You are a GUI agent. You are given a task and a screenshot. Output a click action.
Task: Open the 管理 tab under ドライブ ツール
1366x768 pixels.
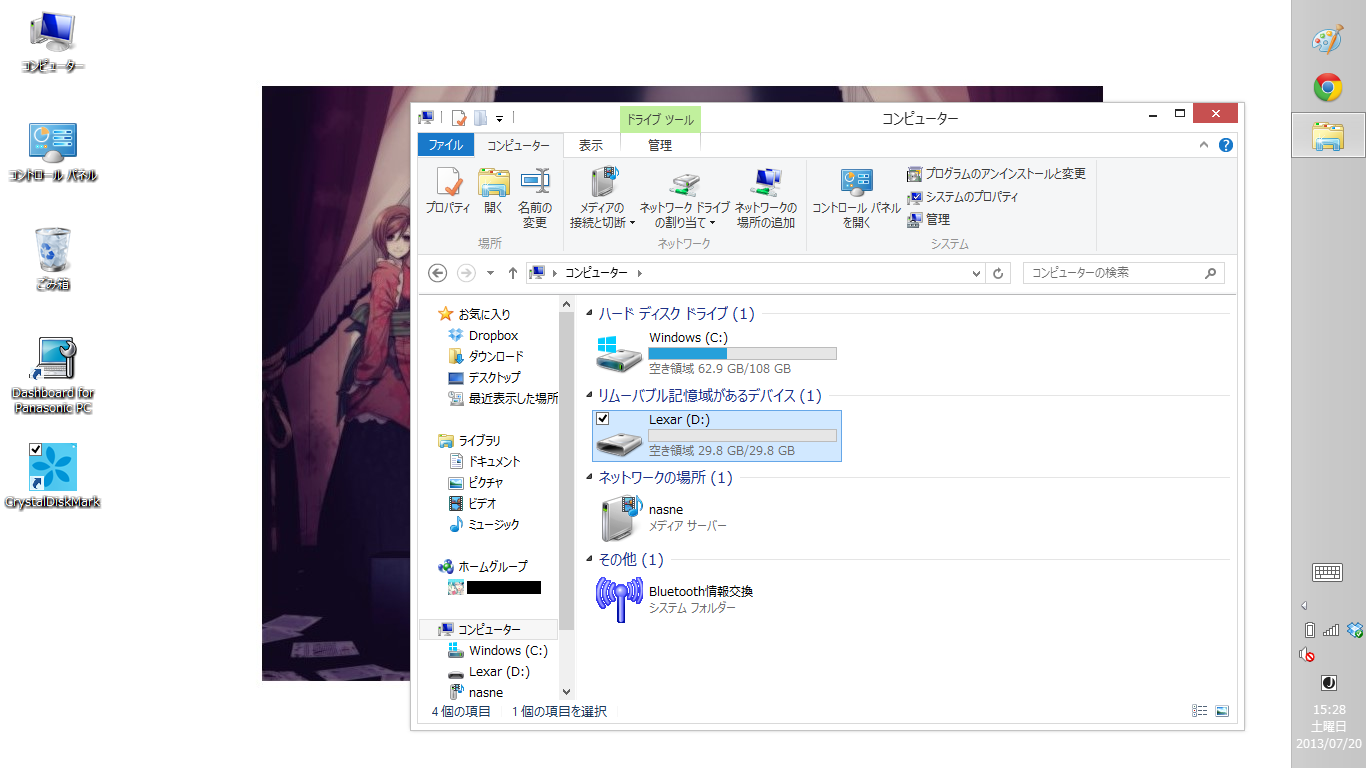(660, 145)
